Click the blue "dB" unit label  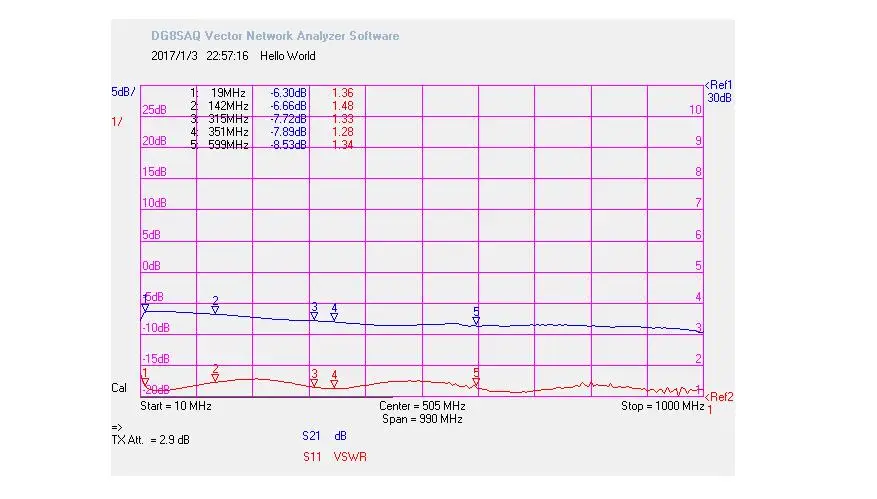[340, 436]
